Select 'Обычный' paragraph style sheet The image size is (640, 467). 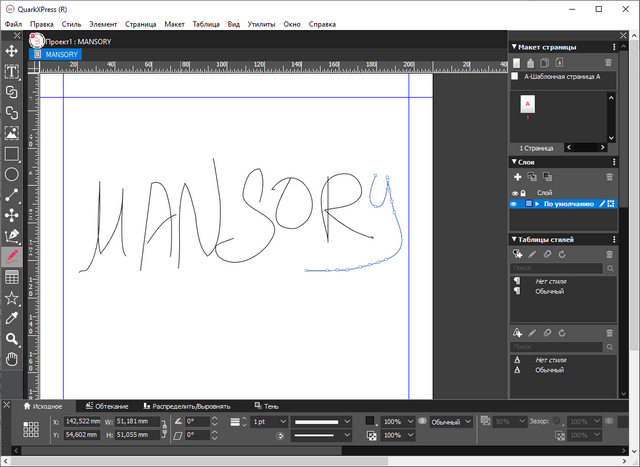click(549, 292)
